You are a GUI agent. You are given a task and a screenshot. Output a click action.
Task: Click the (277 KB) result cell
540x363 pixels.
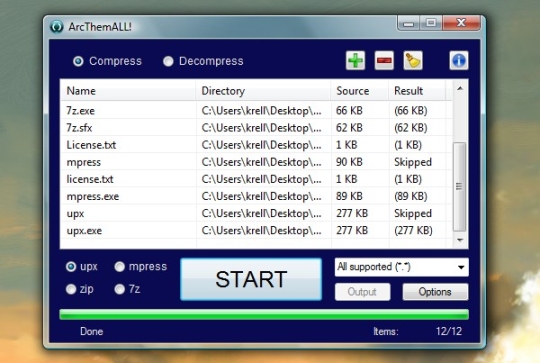click(413, 230)
